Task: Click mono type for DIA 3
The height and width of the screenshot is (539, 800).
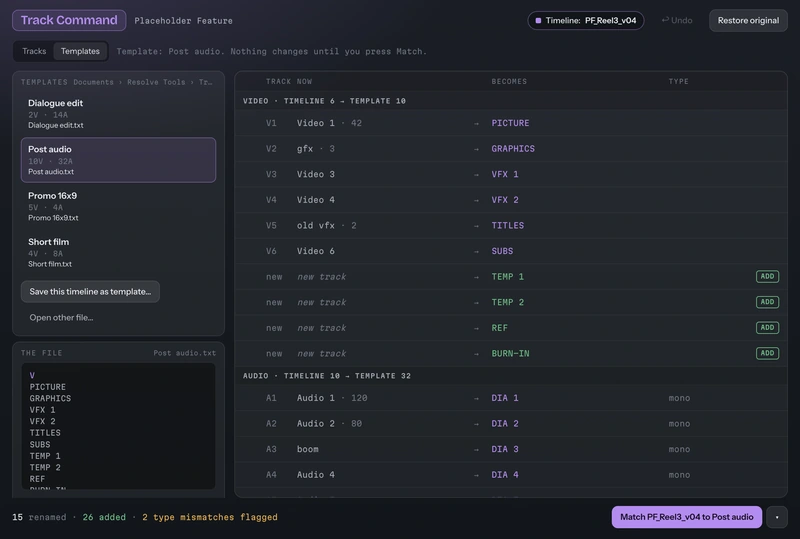Action: point(679,449)
